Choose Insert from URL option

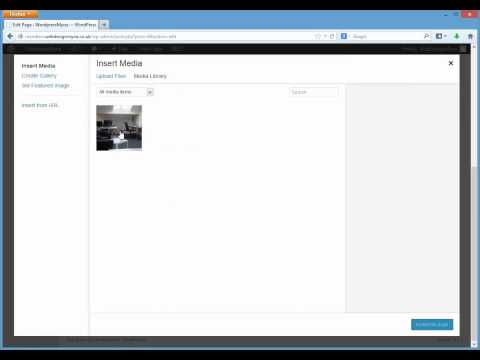(x=40, y=105)
